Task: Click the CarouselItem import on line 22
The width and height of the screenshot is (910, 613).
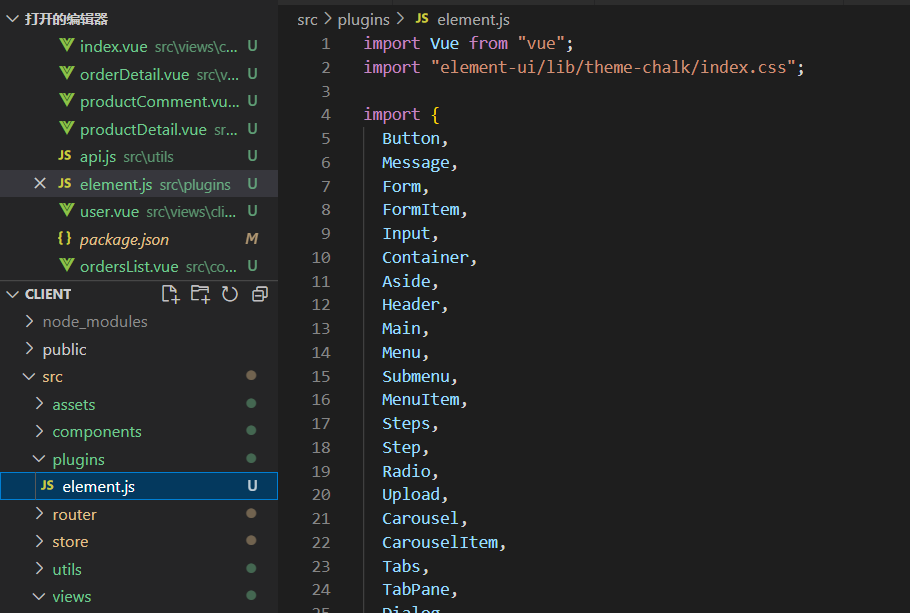Action: tap(440, 542)
